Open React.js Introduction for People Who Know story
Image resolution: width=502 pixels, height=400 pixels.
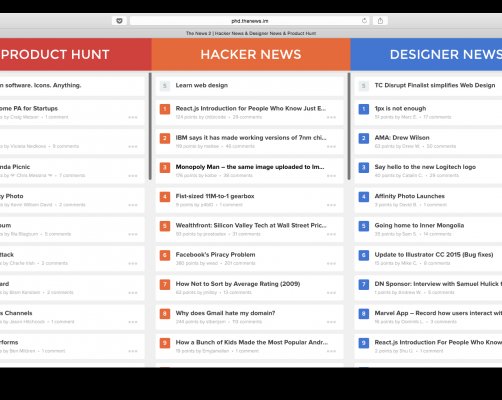click(x=251, y=108)
